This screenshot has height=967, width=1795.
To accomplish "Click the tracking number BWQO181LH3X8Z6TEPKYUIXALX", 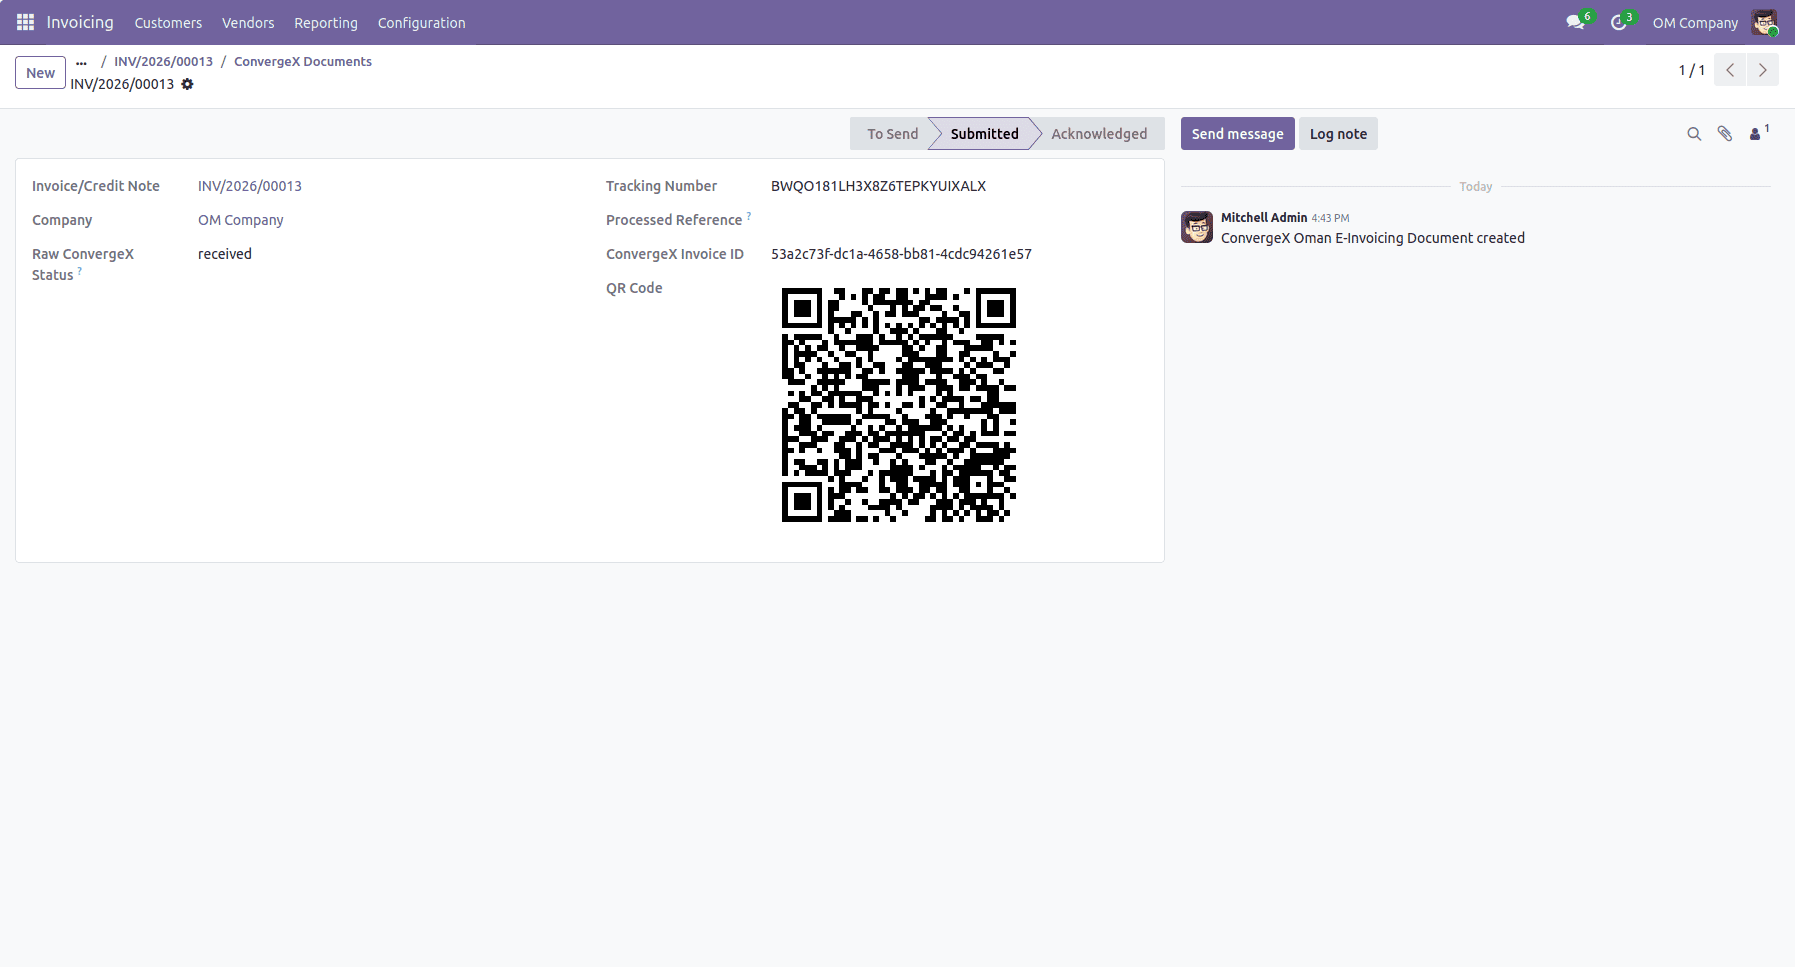I will (878, 186).
